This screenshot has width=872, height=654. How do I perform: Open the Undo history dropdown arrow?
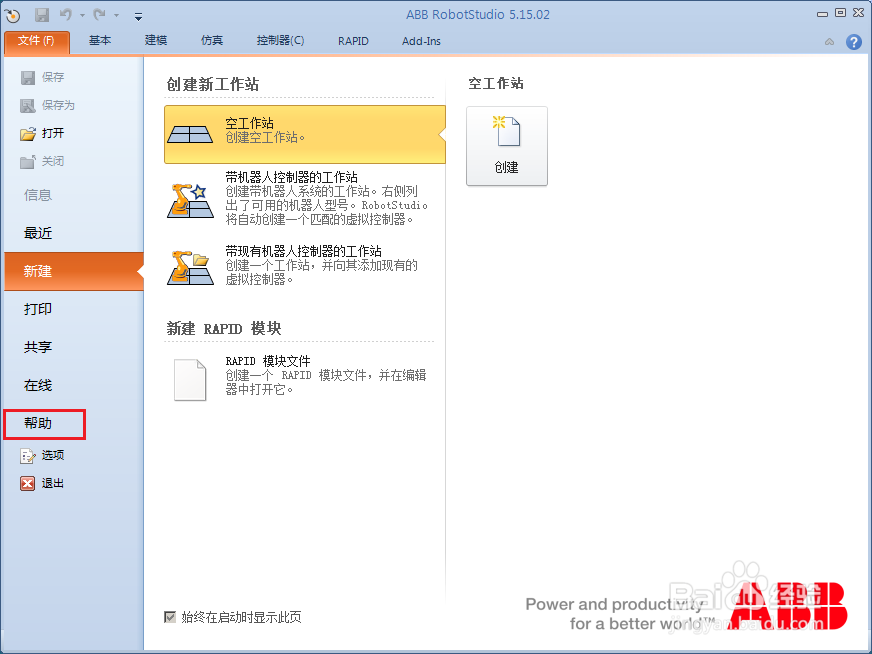point(82,16)
